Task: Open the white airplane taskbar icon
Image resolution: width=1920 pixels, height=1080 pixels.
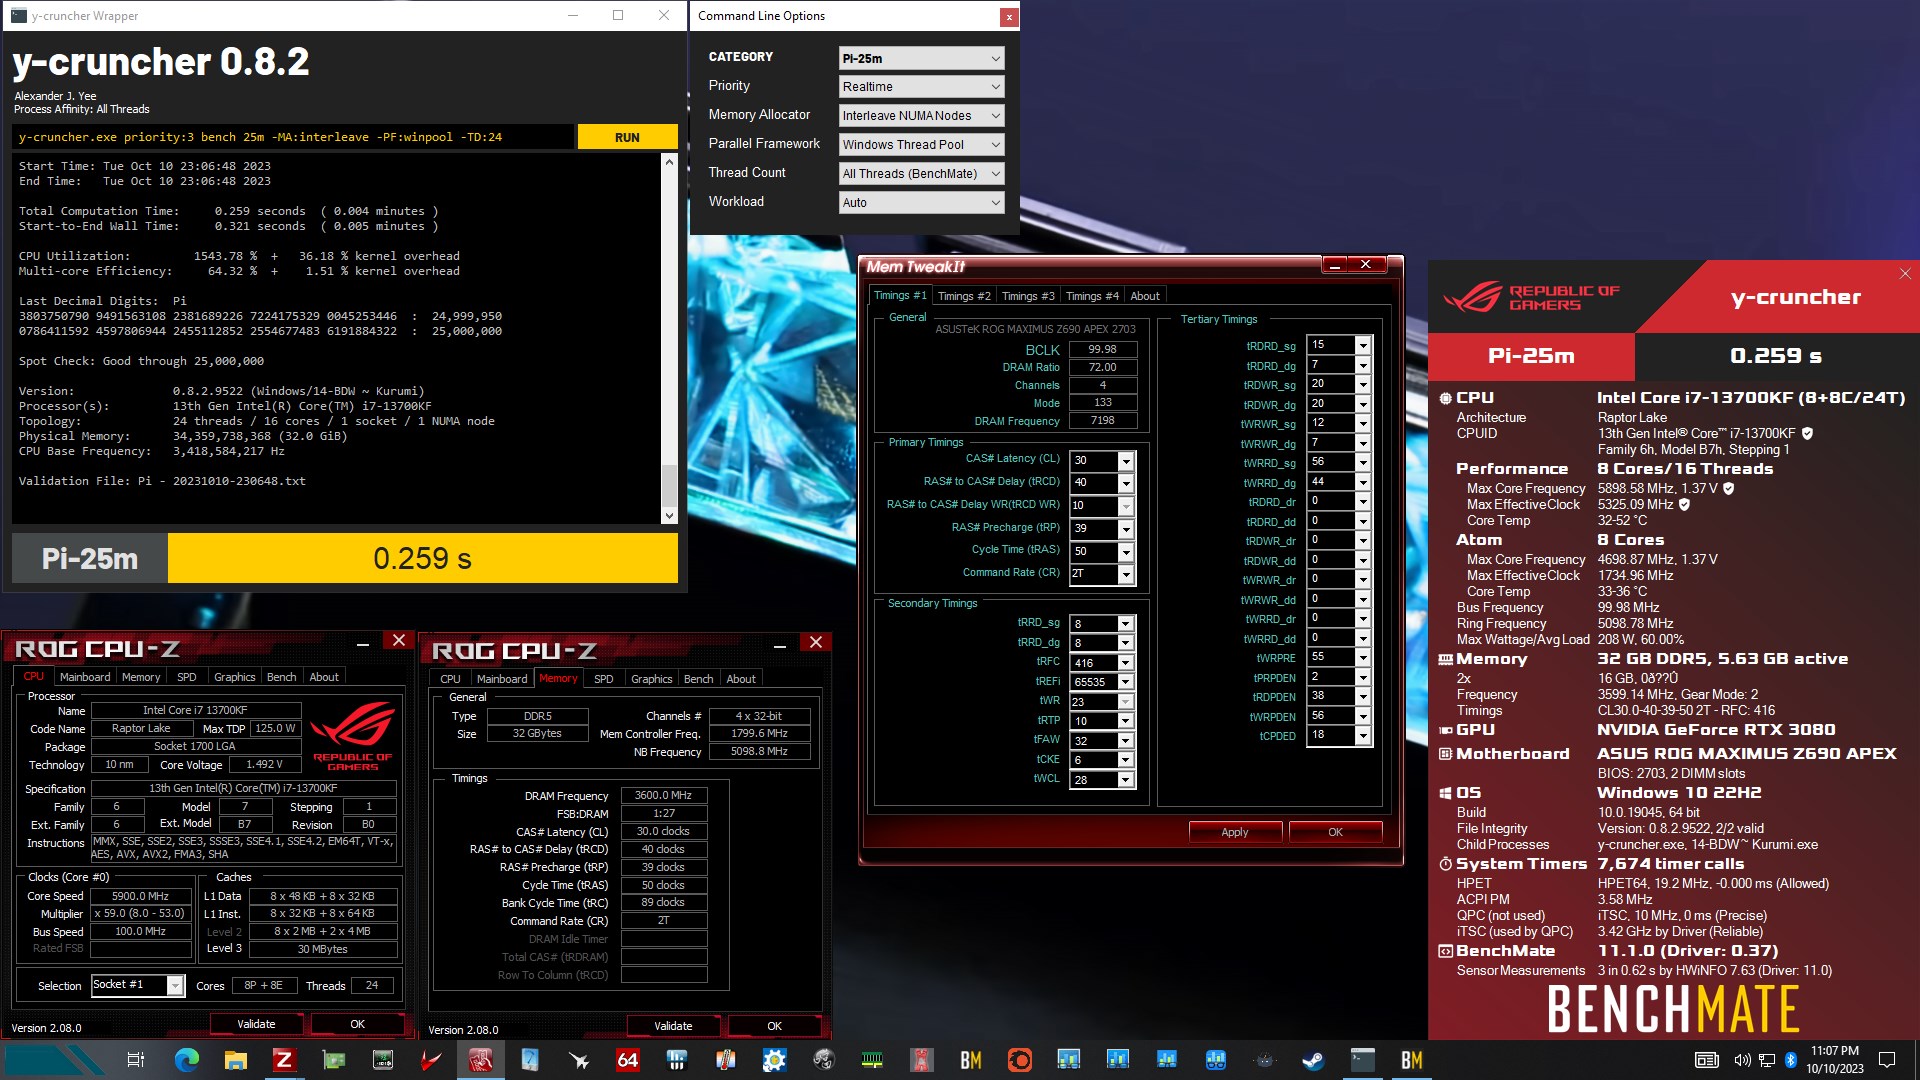Action: click(578, 1060)
